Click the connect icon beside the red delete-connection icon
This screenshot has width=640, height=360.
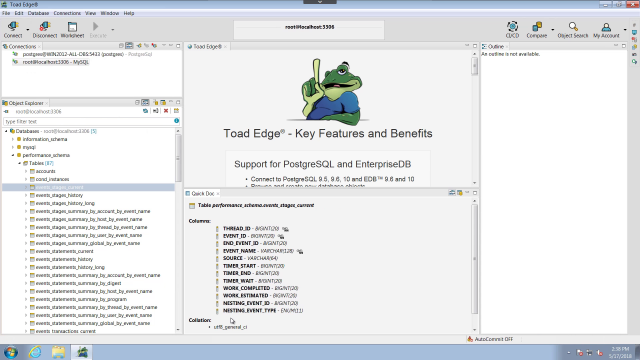147,46
